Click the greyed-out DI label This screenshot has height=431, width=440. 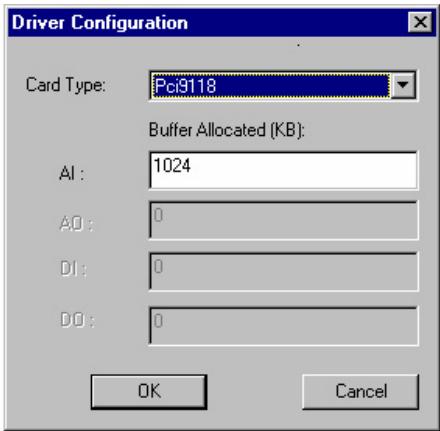(x=73, y=268)
